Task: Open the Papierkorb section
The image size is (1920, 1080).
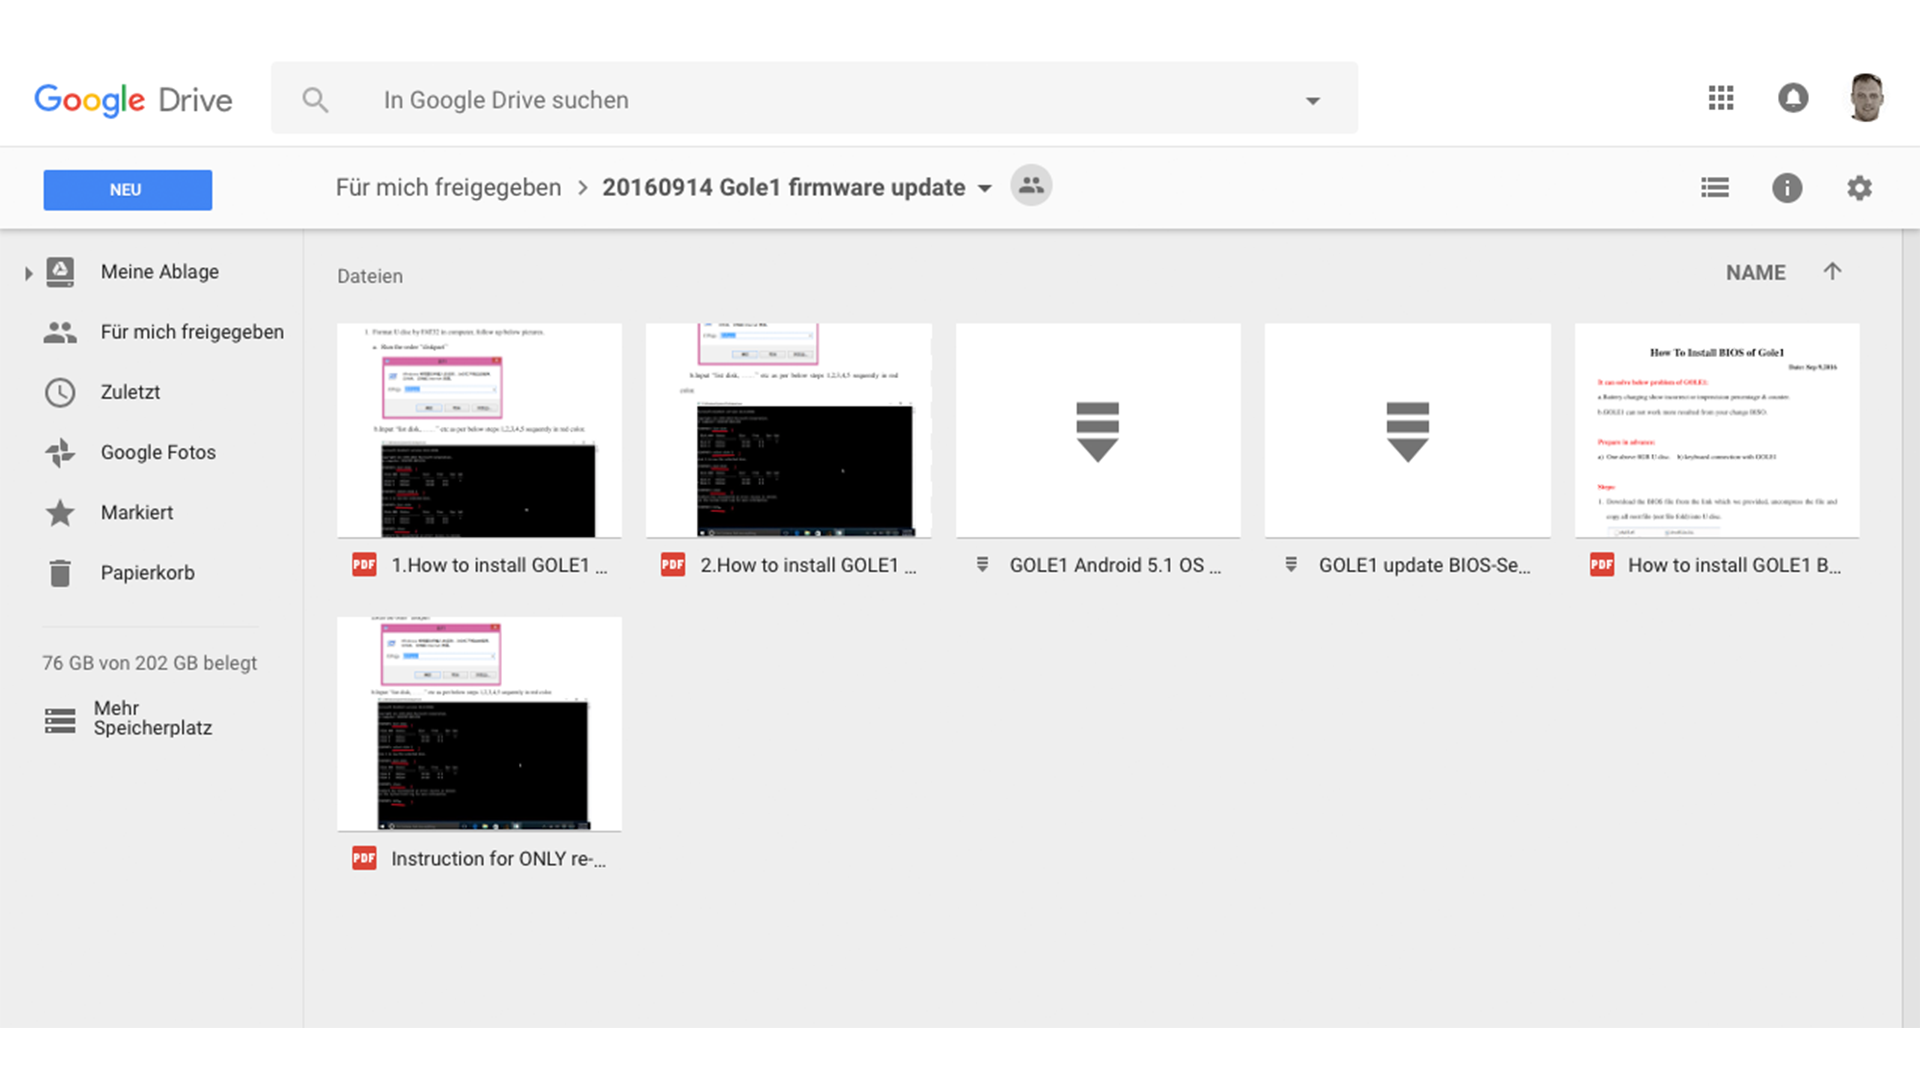Action: 147,572
